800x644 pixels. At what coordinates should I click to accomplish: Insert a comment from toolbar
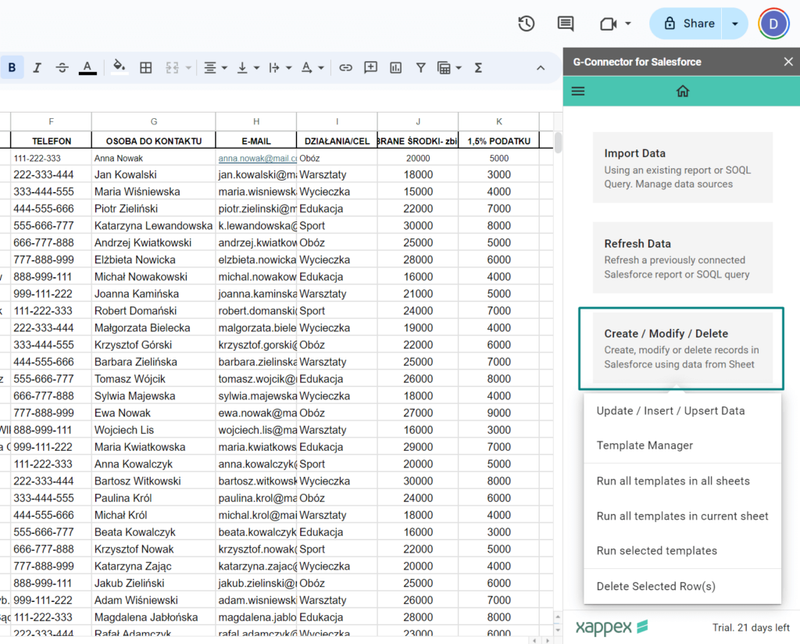pyautogui.click(x=370, y=67)
